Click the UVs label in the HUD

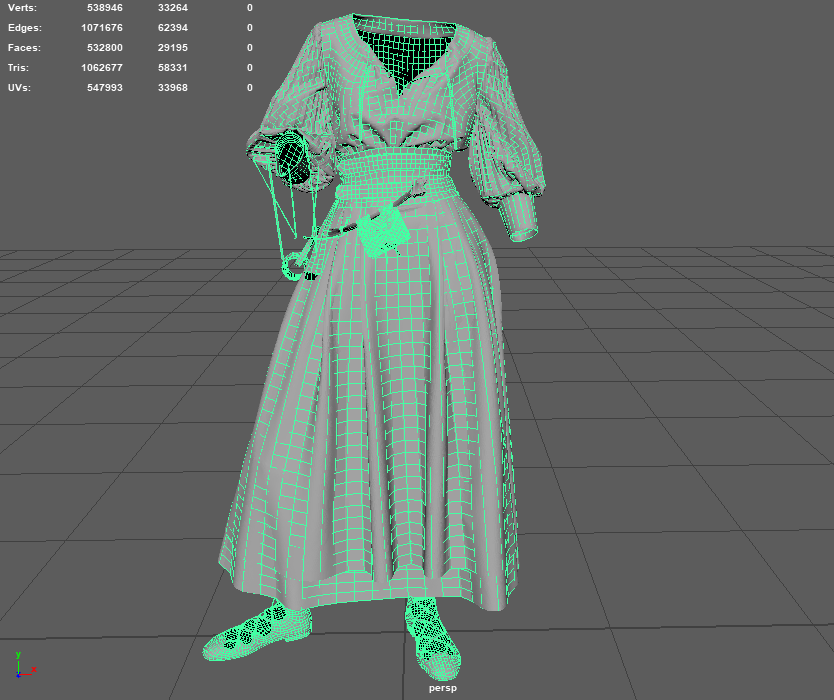[19, 88]
